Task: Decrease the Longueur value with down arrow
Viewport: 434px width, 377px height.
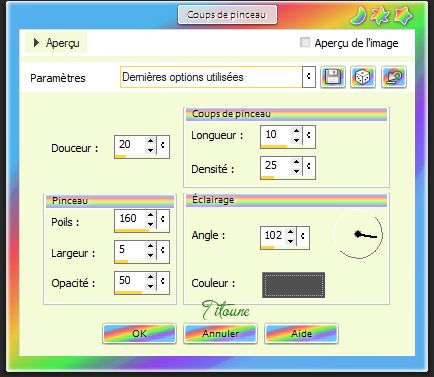Action: [x=296, y=140]
